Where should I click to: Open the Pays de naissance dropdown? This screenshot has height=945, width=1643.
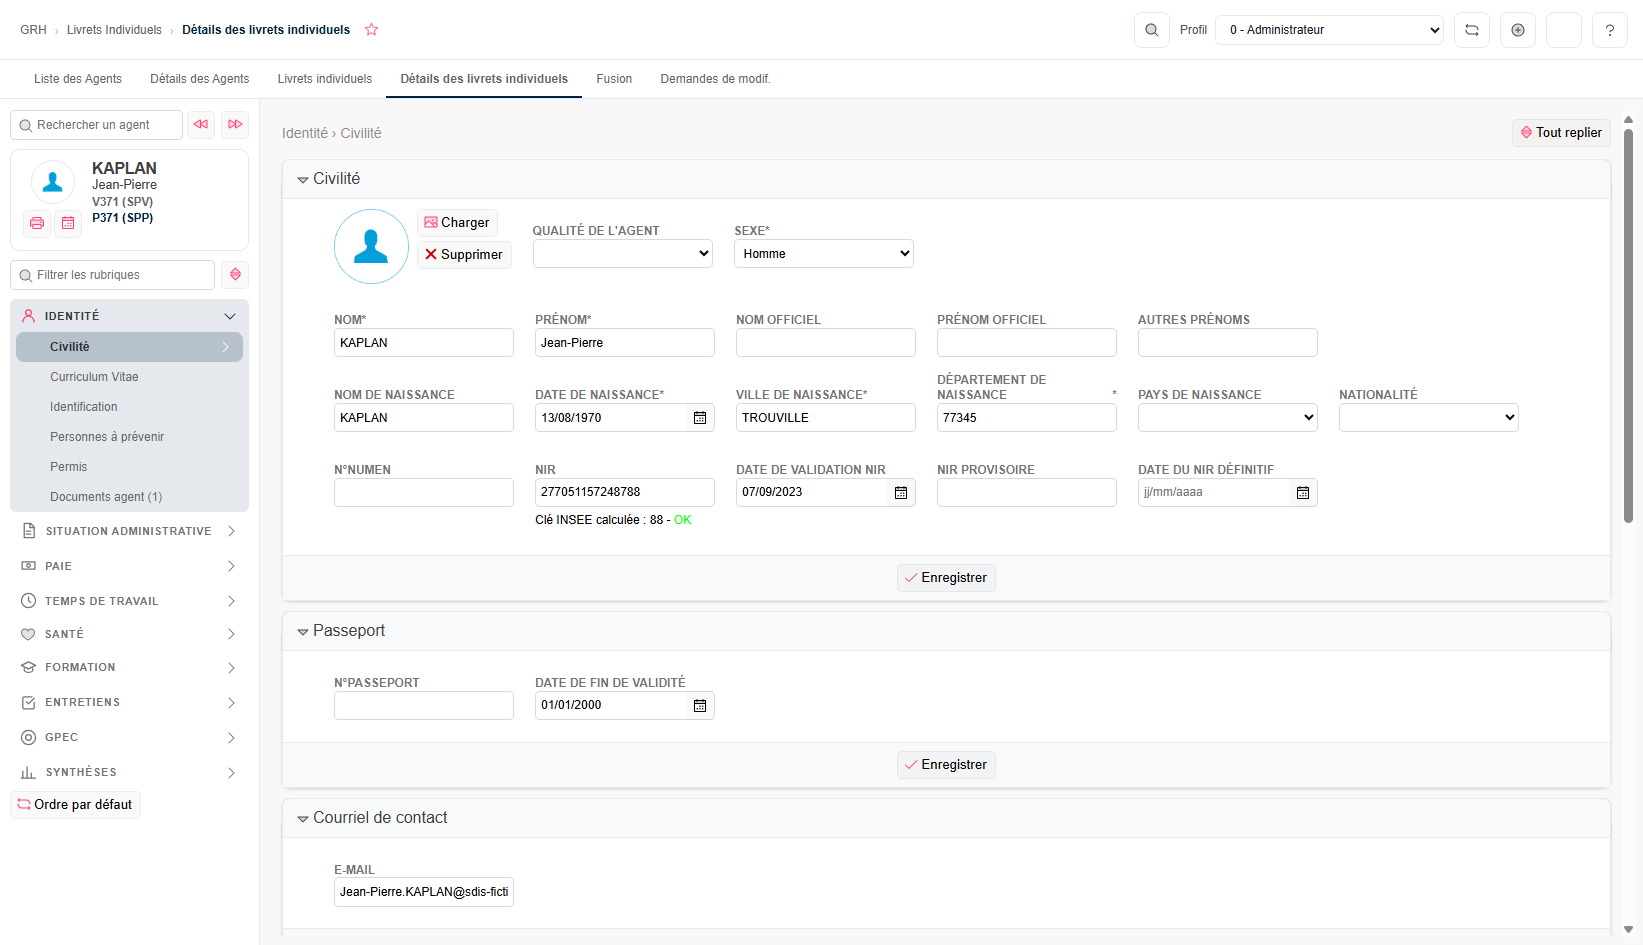[1228, 418]
